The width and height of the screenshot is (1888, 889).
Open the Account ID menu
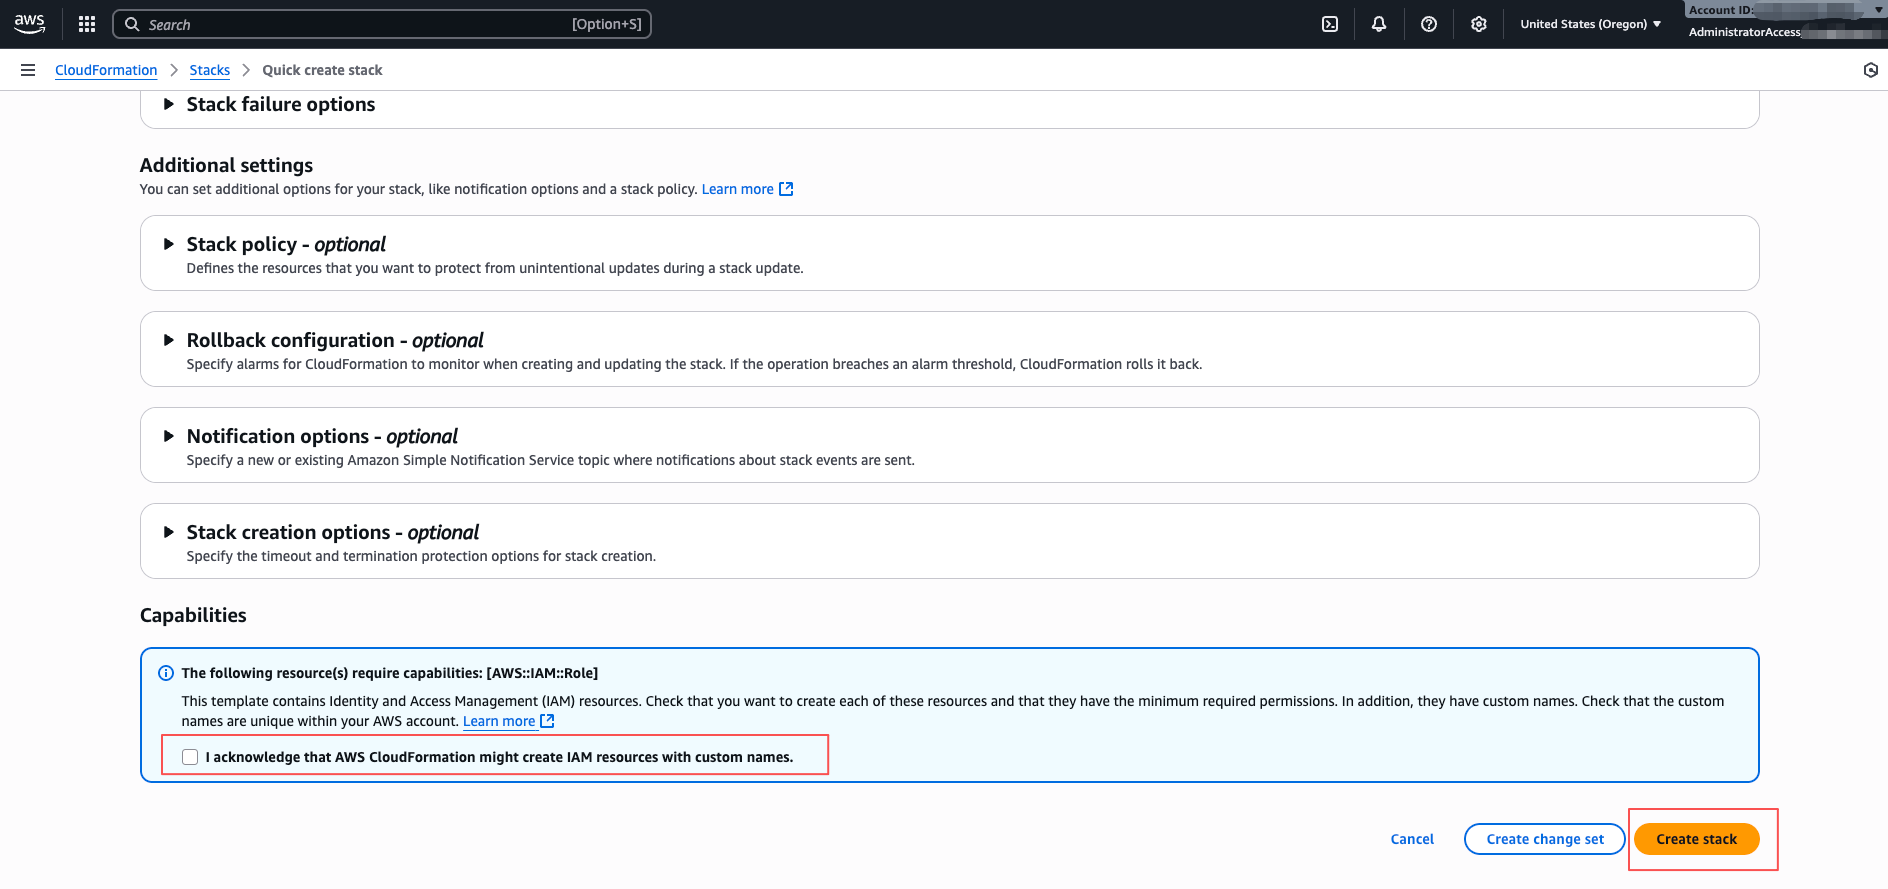pos(1785,10)
